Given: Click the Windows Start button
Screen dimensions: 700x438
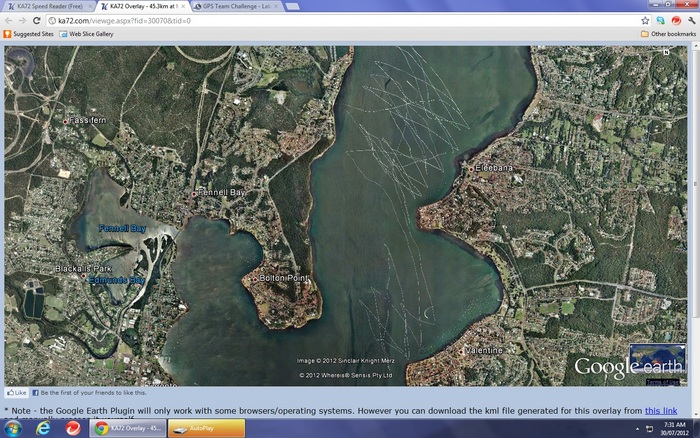Looking at the screenshot, I should tap(11, 428).
